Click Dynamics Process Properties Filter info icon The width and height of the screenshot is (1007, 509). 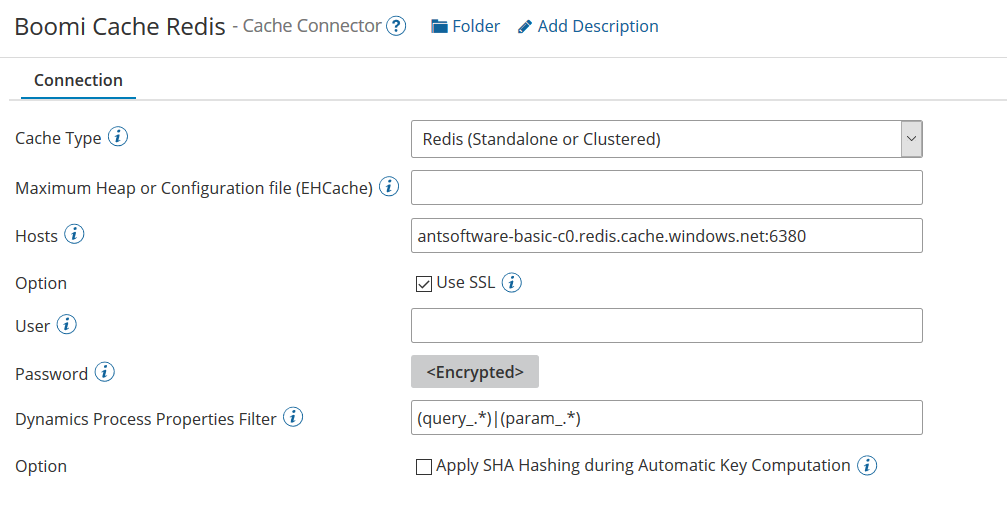[293, 418]
